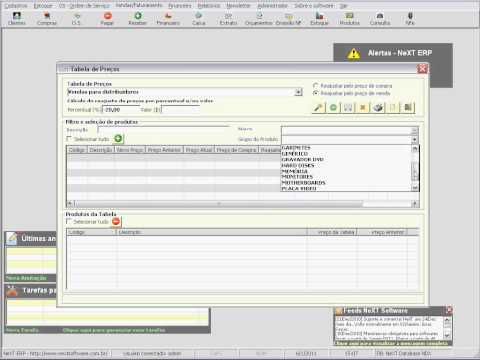Click the group list scroll down arrow

[415, 188]
